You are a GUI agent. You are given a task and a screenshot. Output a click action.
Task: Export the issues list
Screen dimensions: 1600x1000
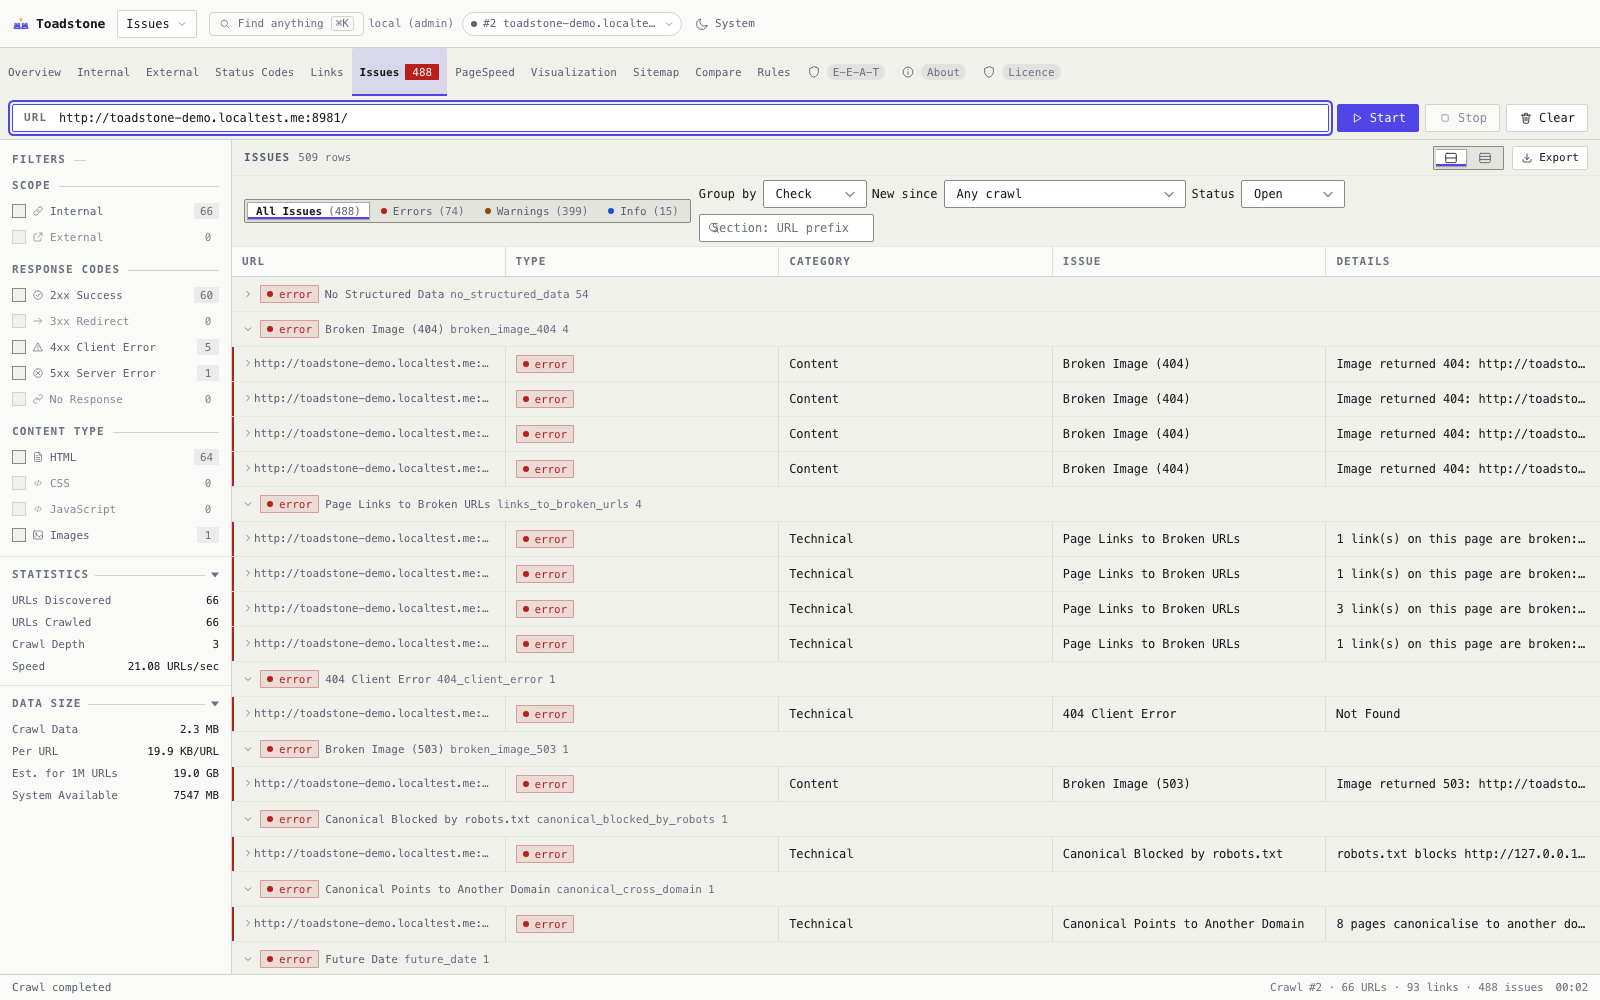click(1549, 158)
